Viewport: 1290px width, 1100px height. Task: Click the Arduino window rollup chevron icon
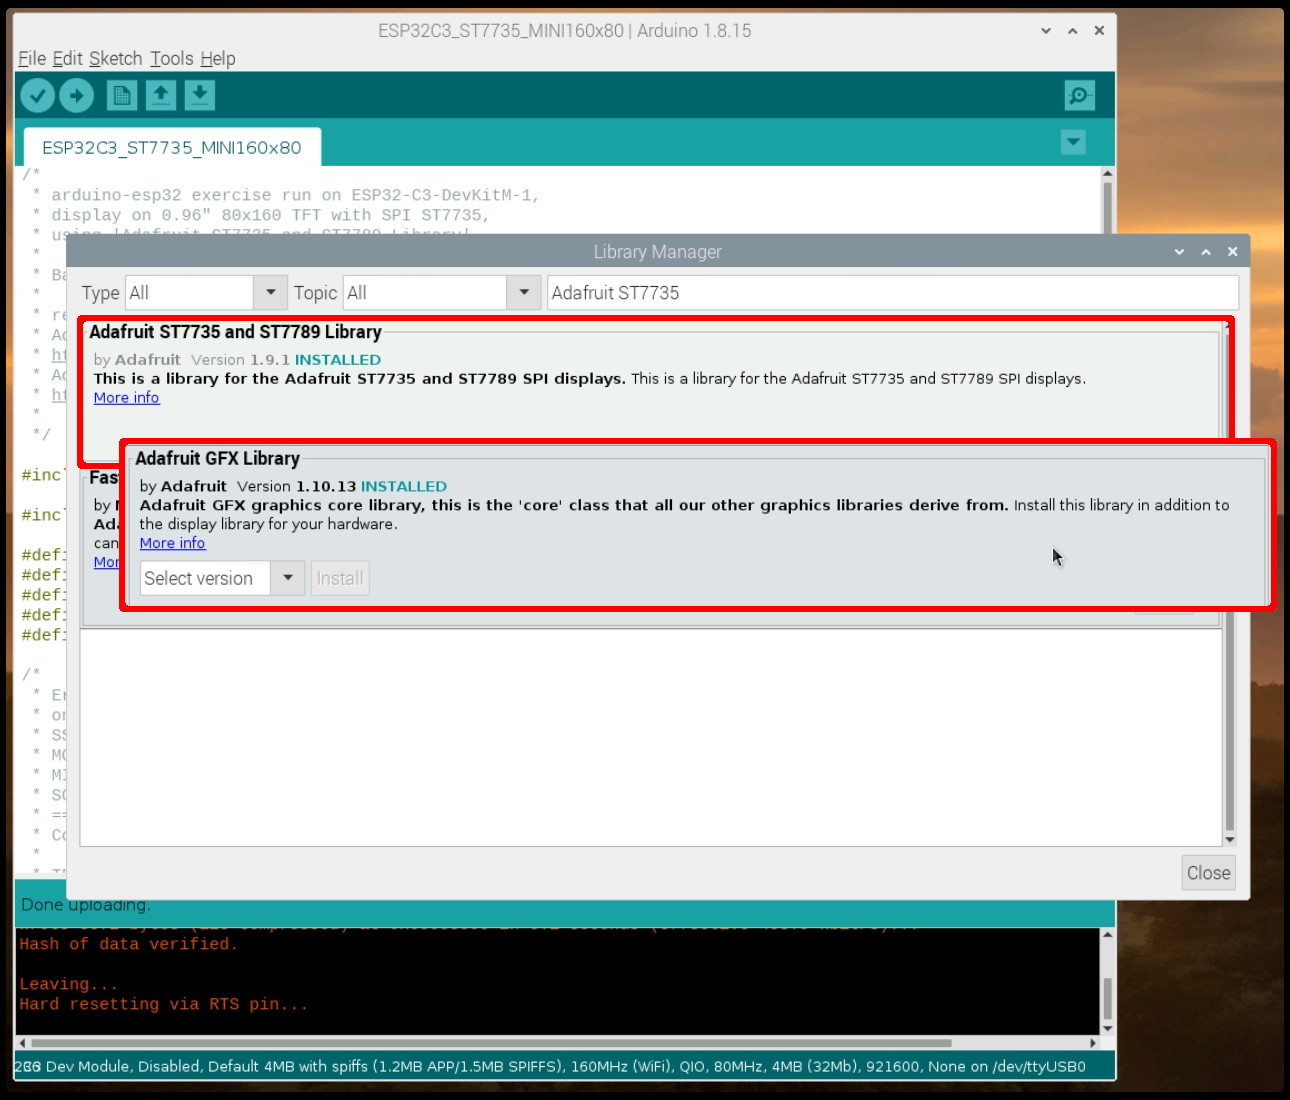(x=1046, y=31)
